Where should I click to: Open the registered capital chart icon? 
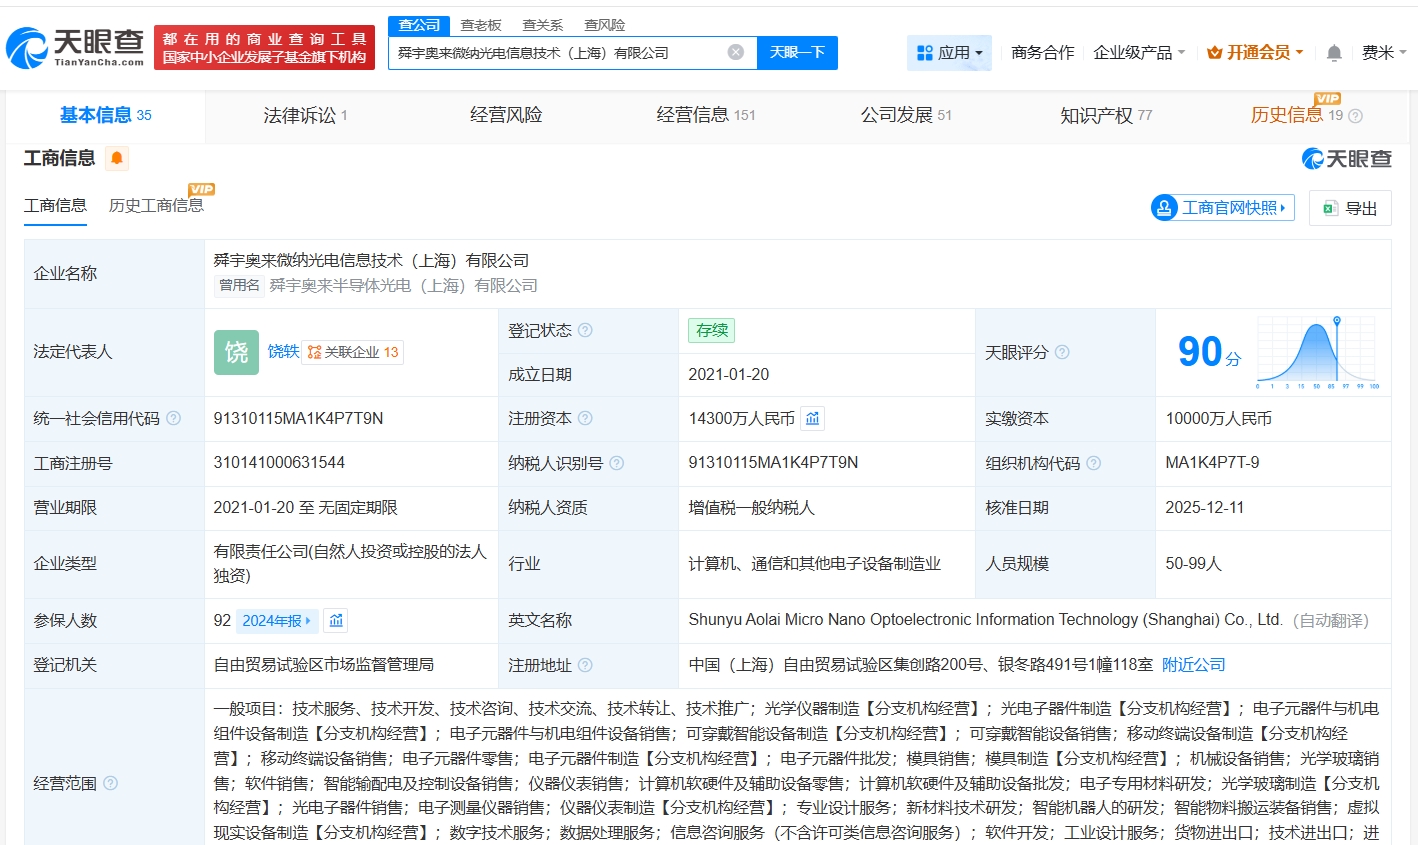(x=813, y=419)
